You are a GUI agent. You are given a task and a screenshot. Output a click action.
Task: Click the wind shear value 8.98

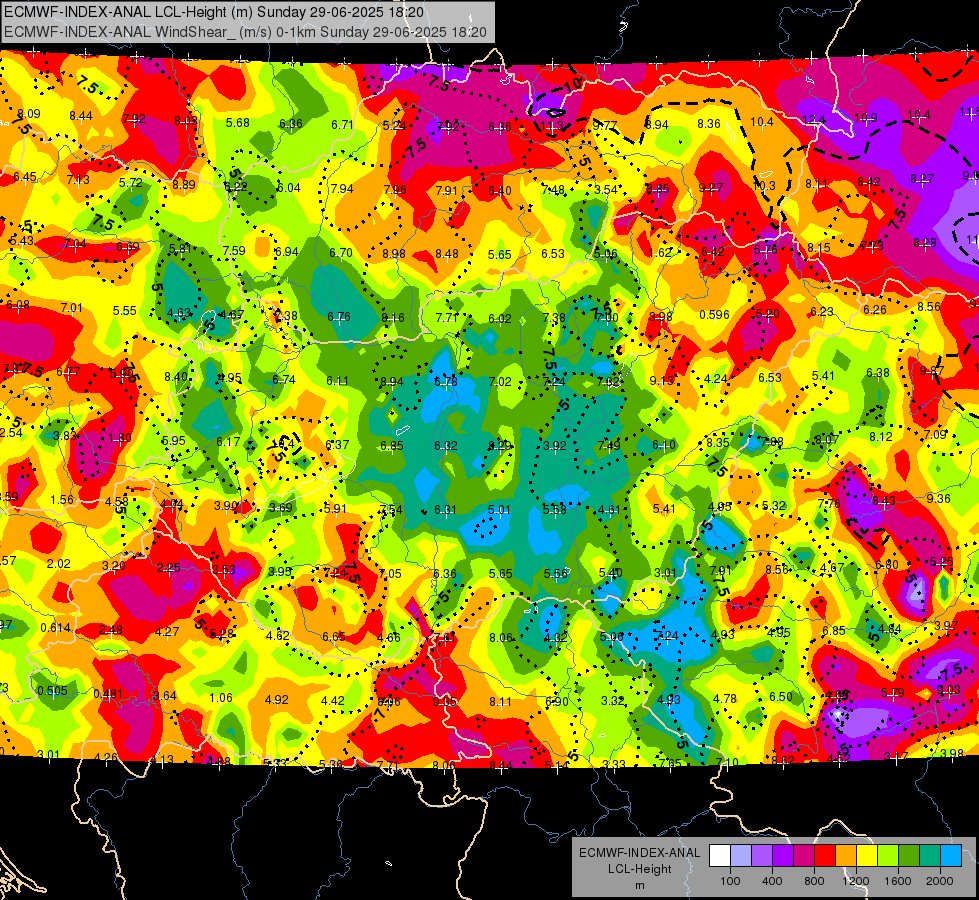tap(394, 254)
